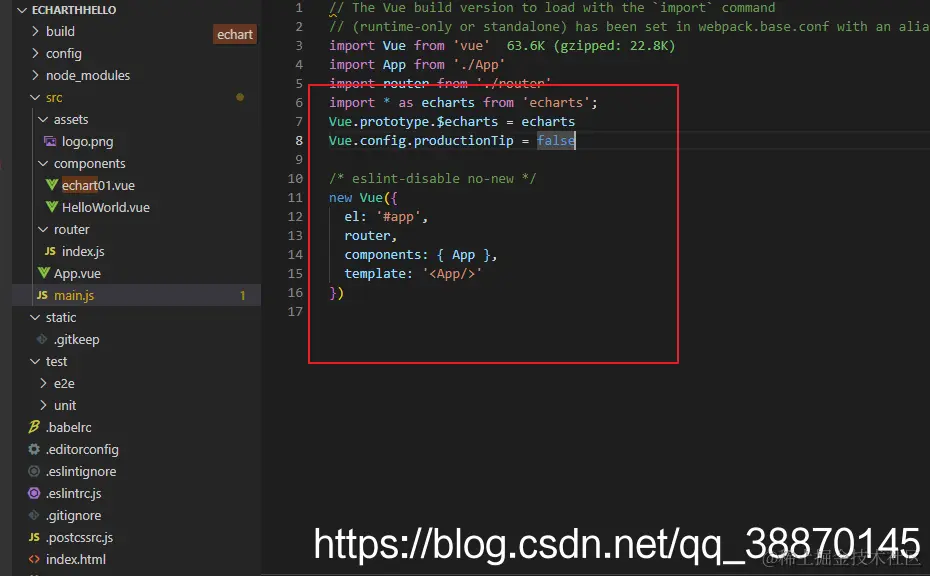Viewport: 930px width, 576px height.
Task: Click the problem count badge on main.js
Action: click(243, 295)
